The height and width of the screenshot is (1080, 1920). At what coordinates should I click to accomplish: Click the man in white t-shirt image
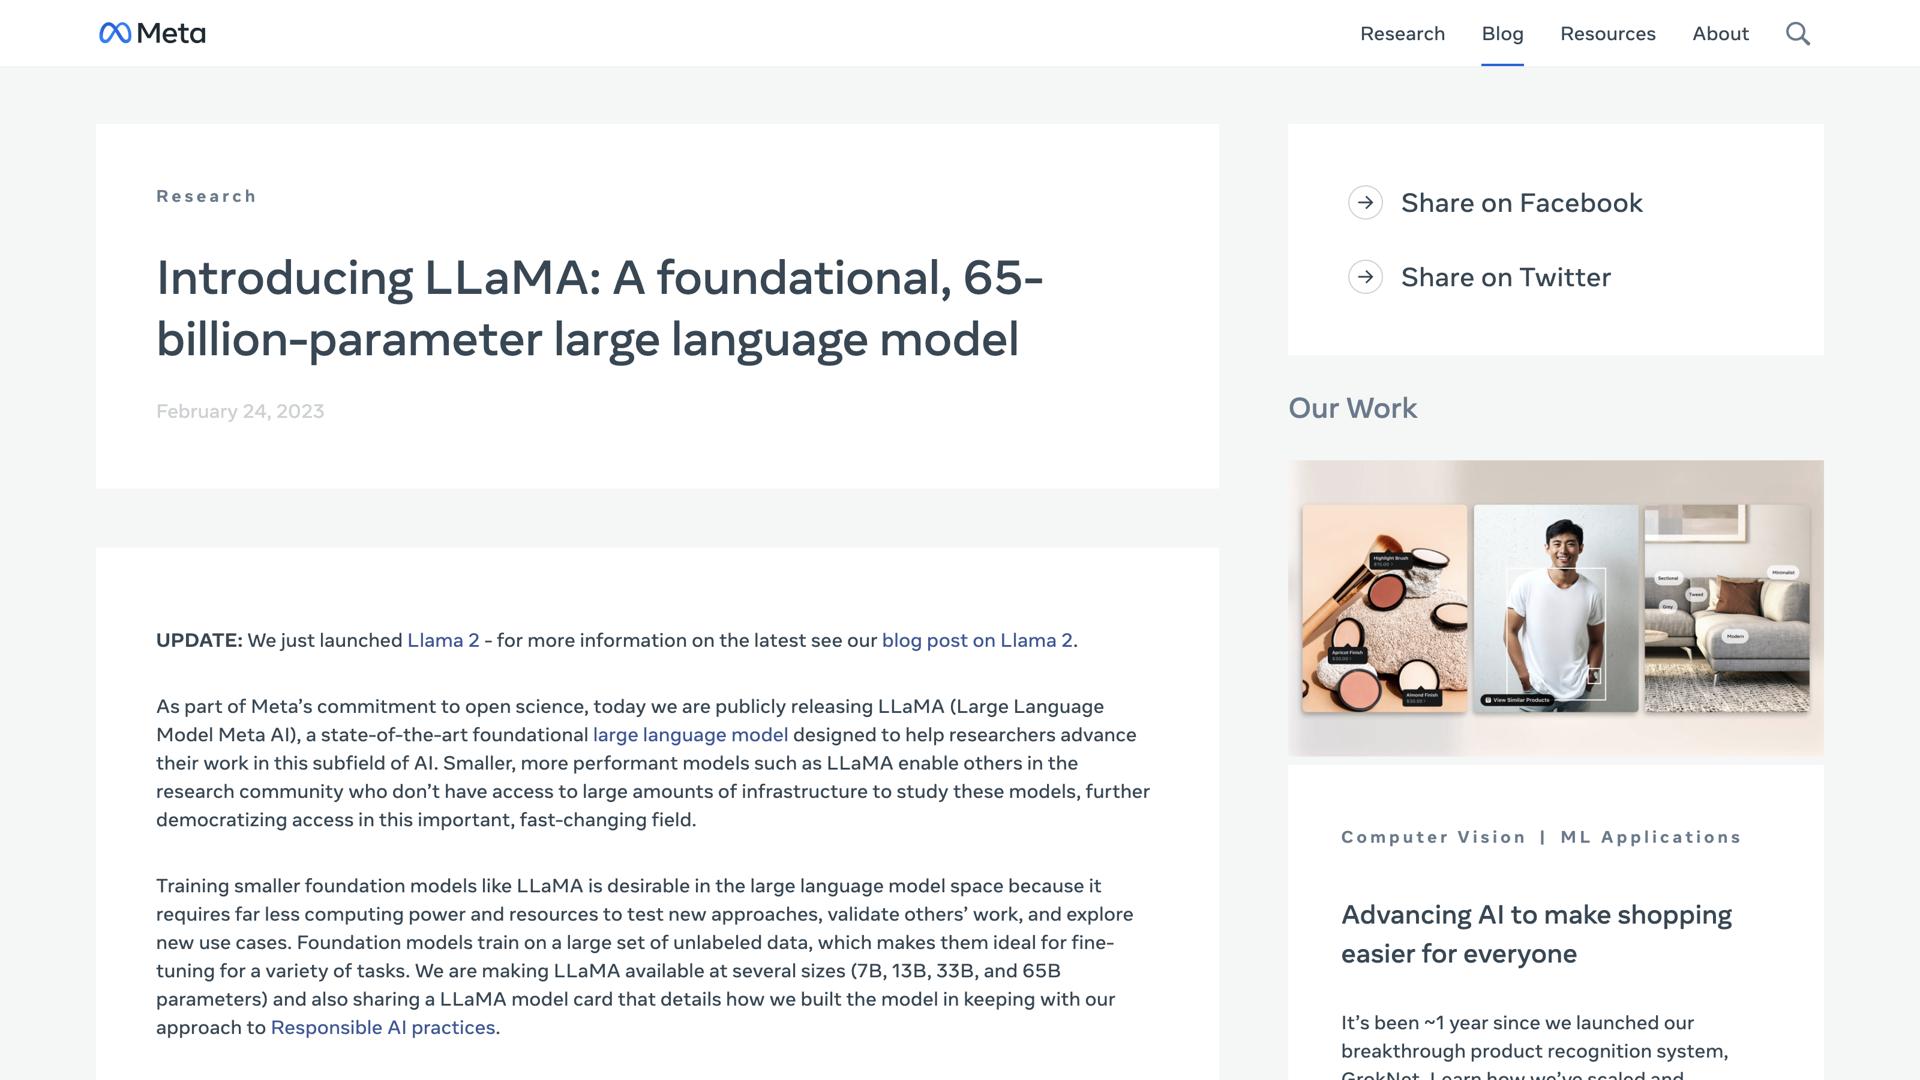click(x=1555, y=608)
